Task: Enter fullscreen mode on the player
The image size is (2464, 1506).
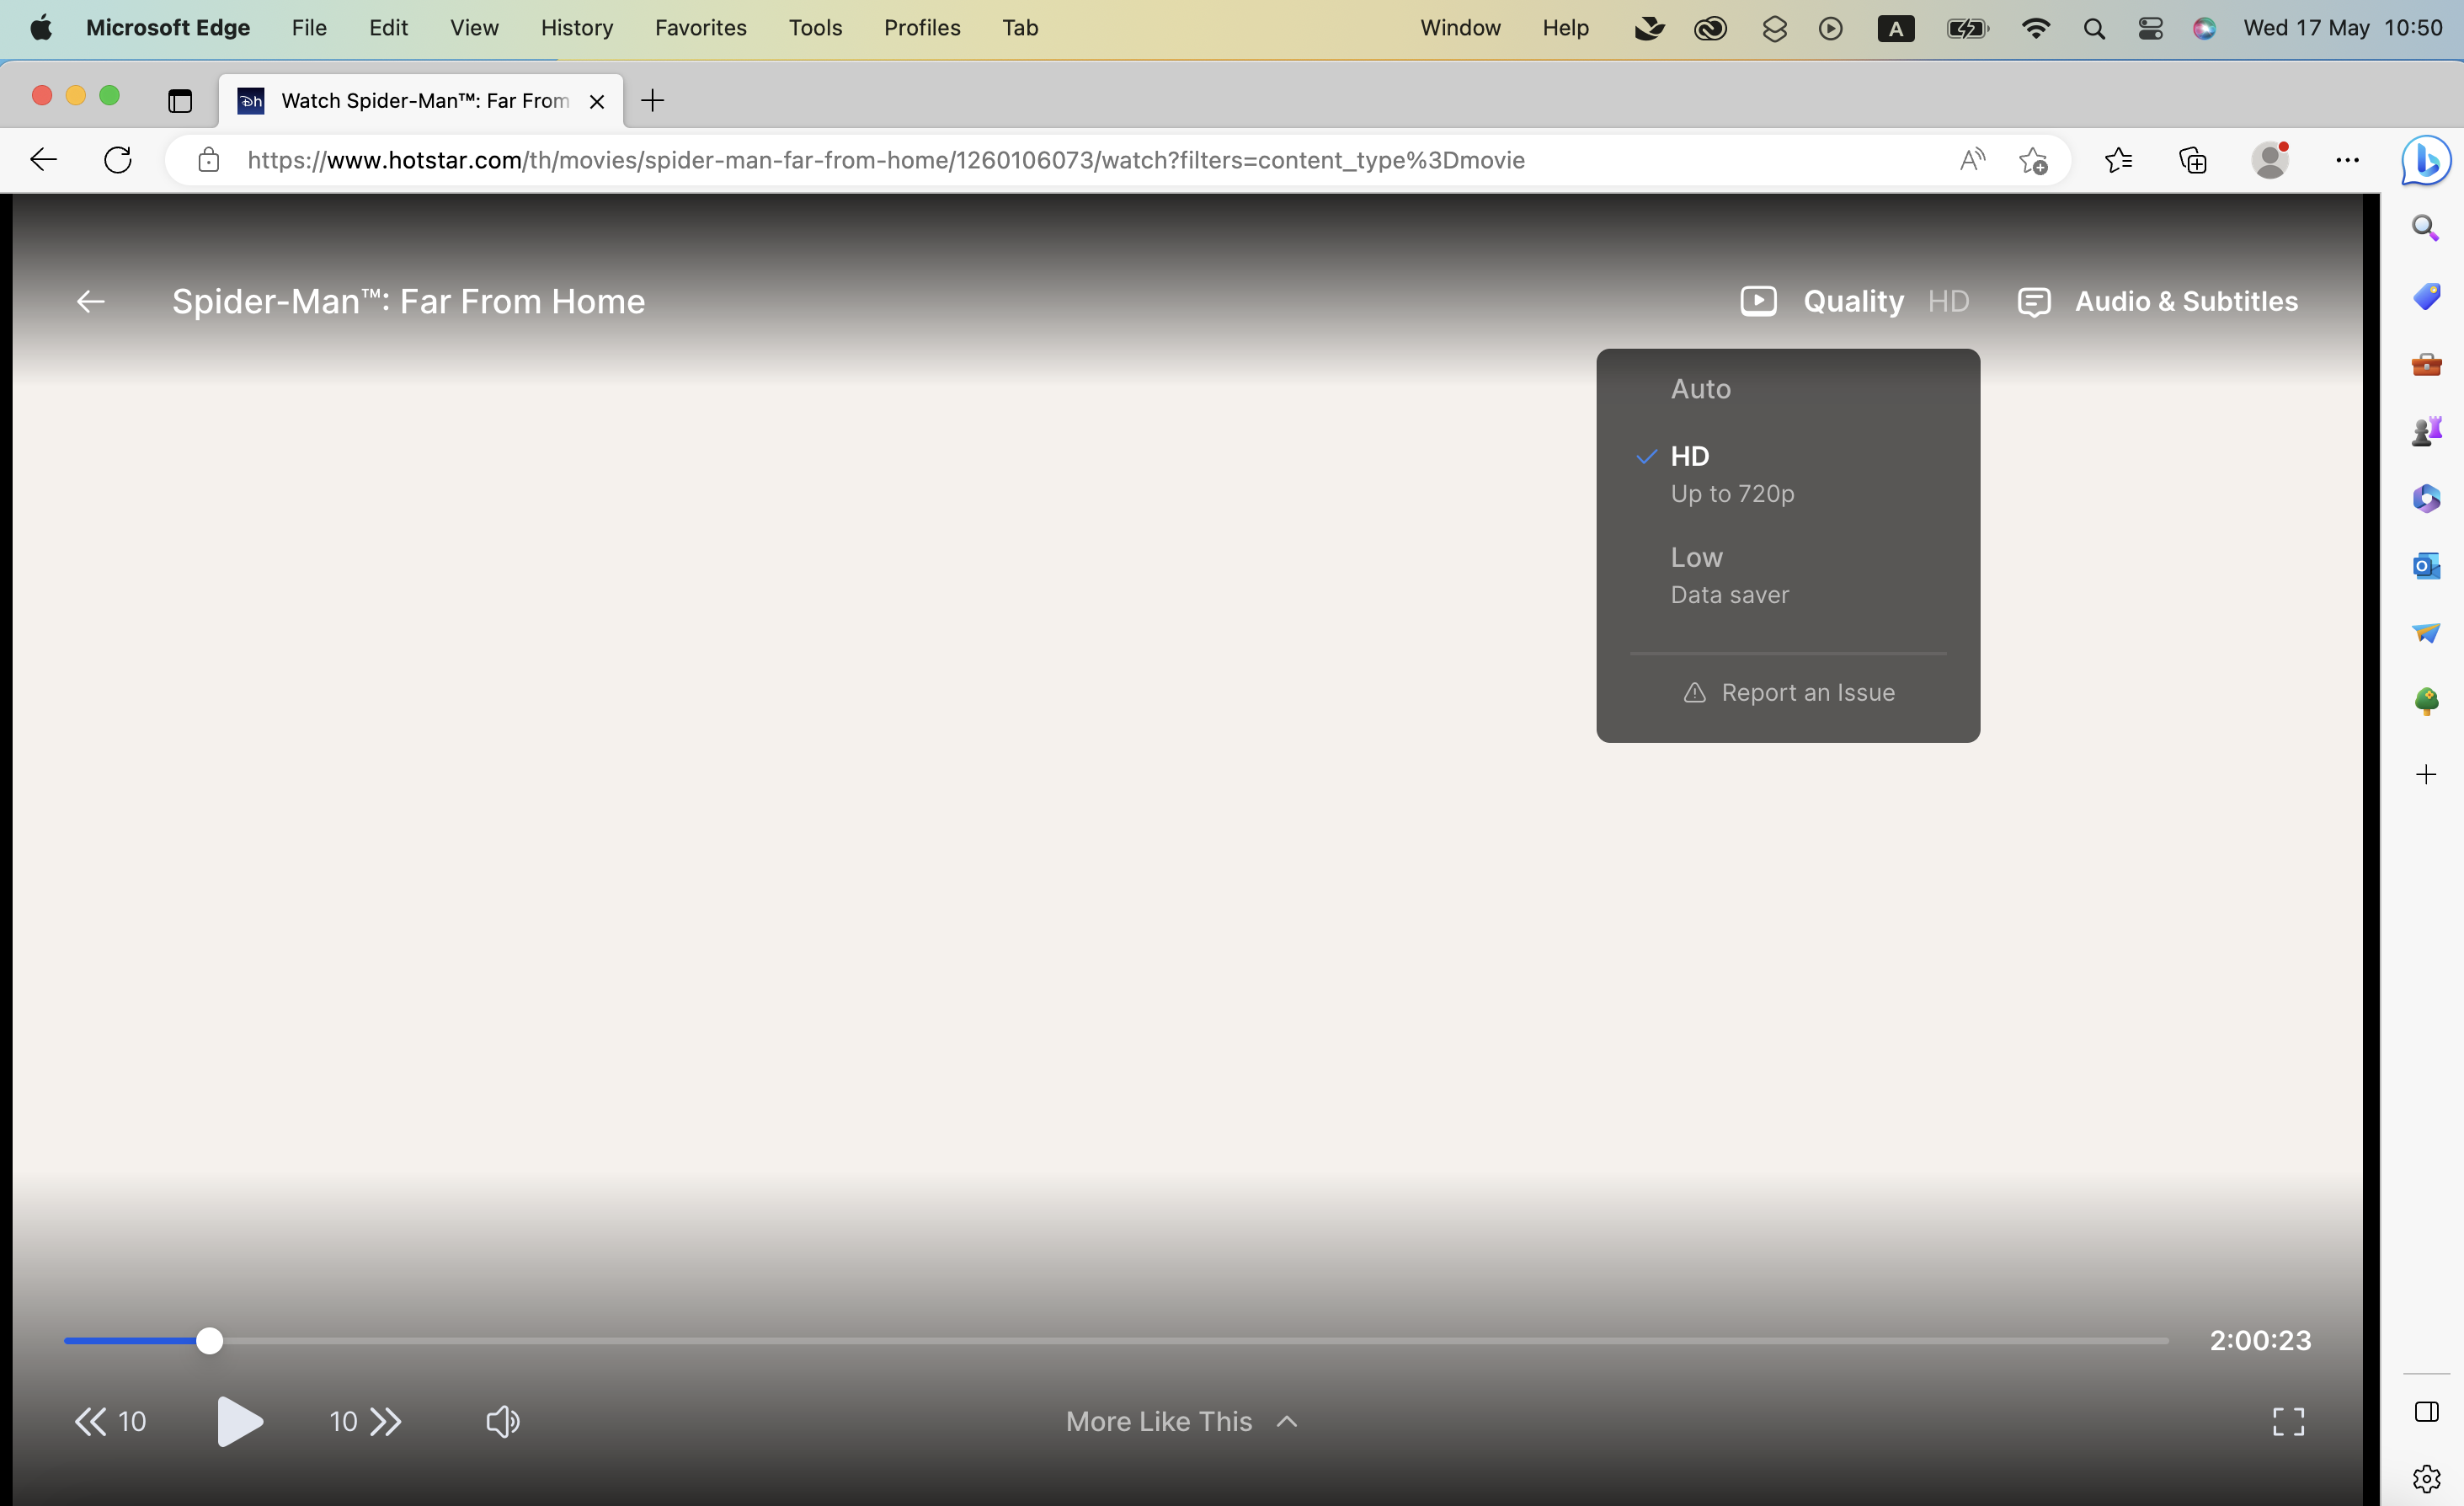Action: 2288,1421
